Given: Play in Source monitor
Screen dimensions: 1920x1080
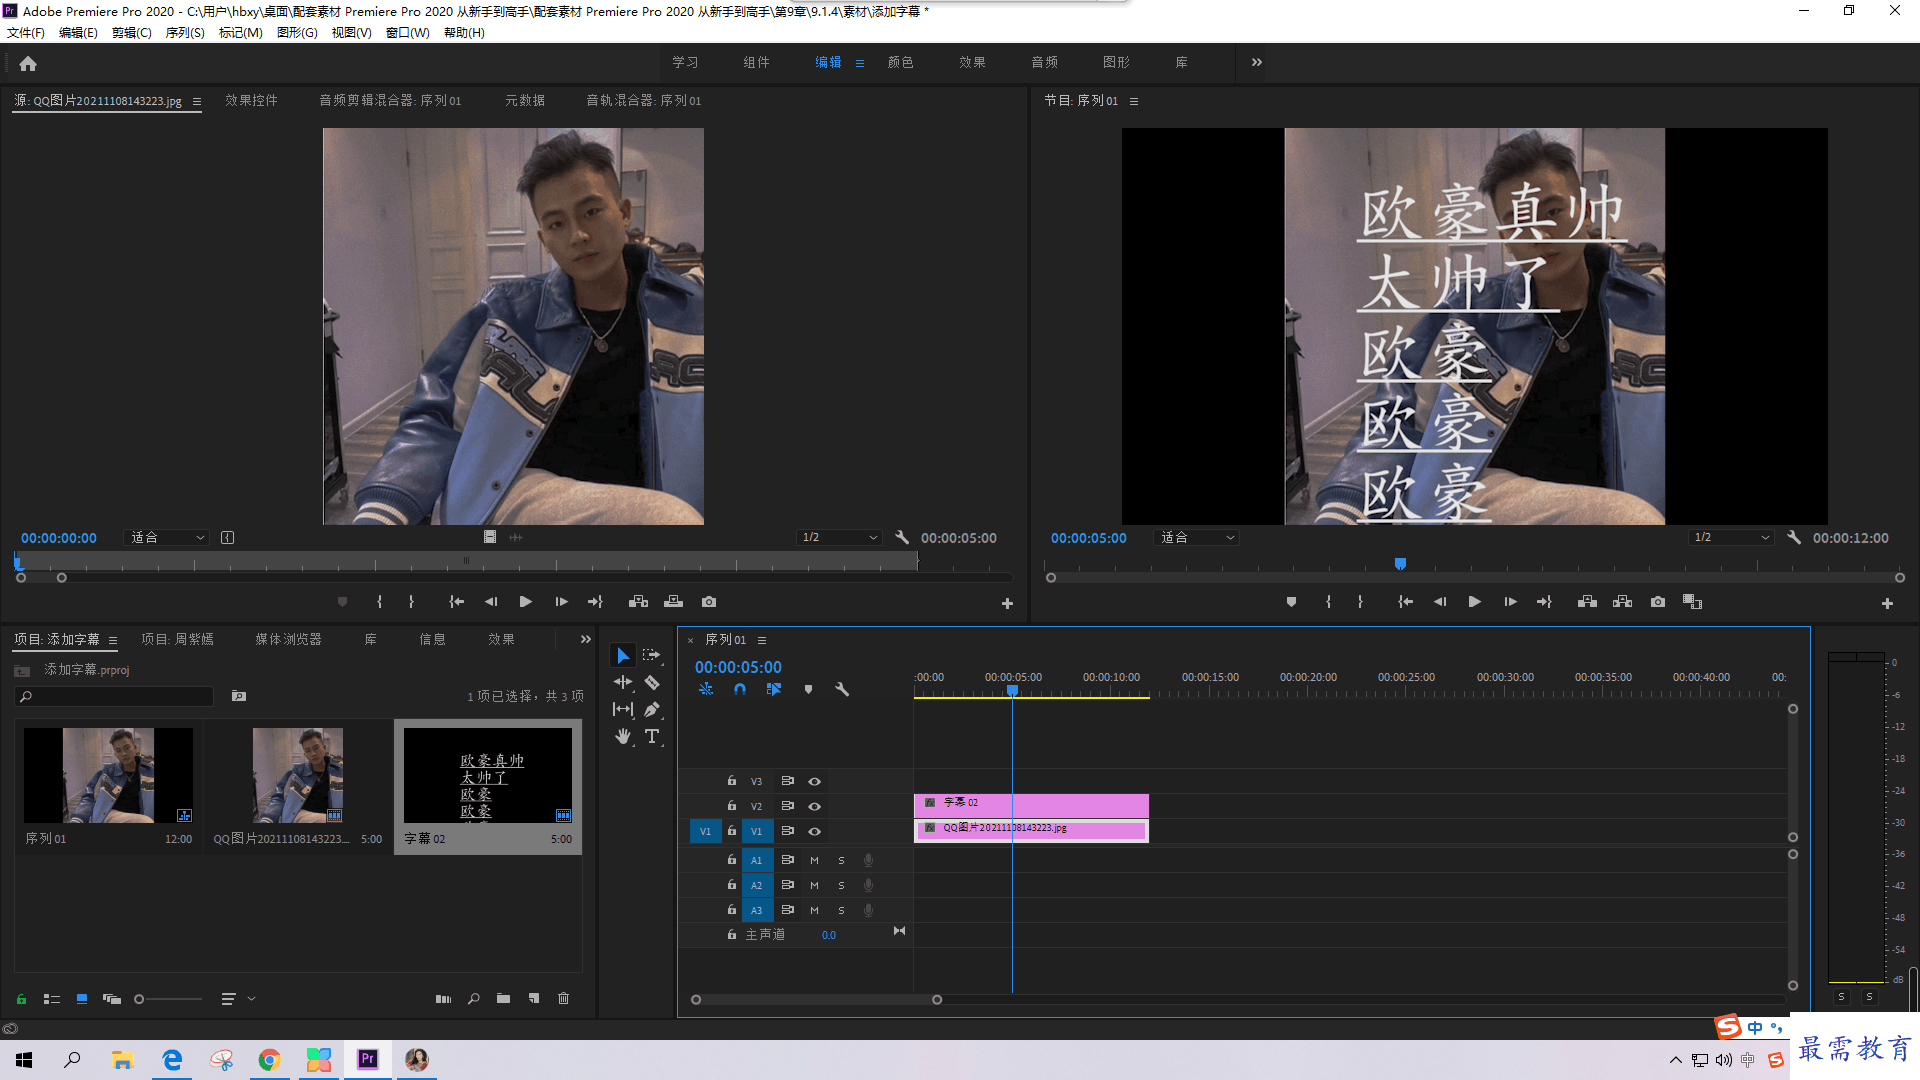Looking at the screenshot, I should (x=525, y=602).
